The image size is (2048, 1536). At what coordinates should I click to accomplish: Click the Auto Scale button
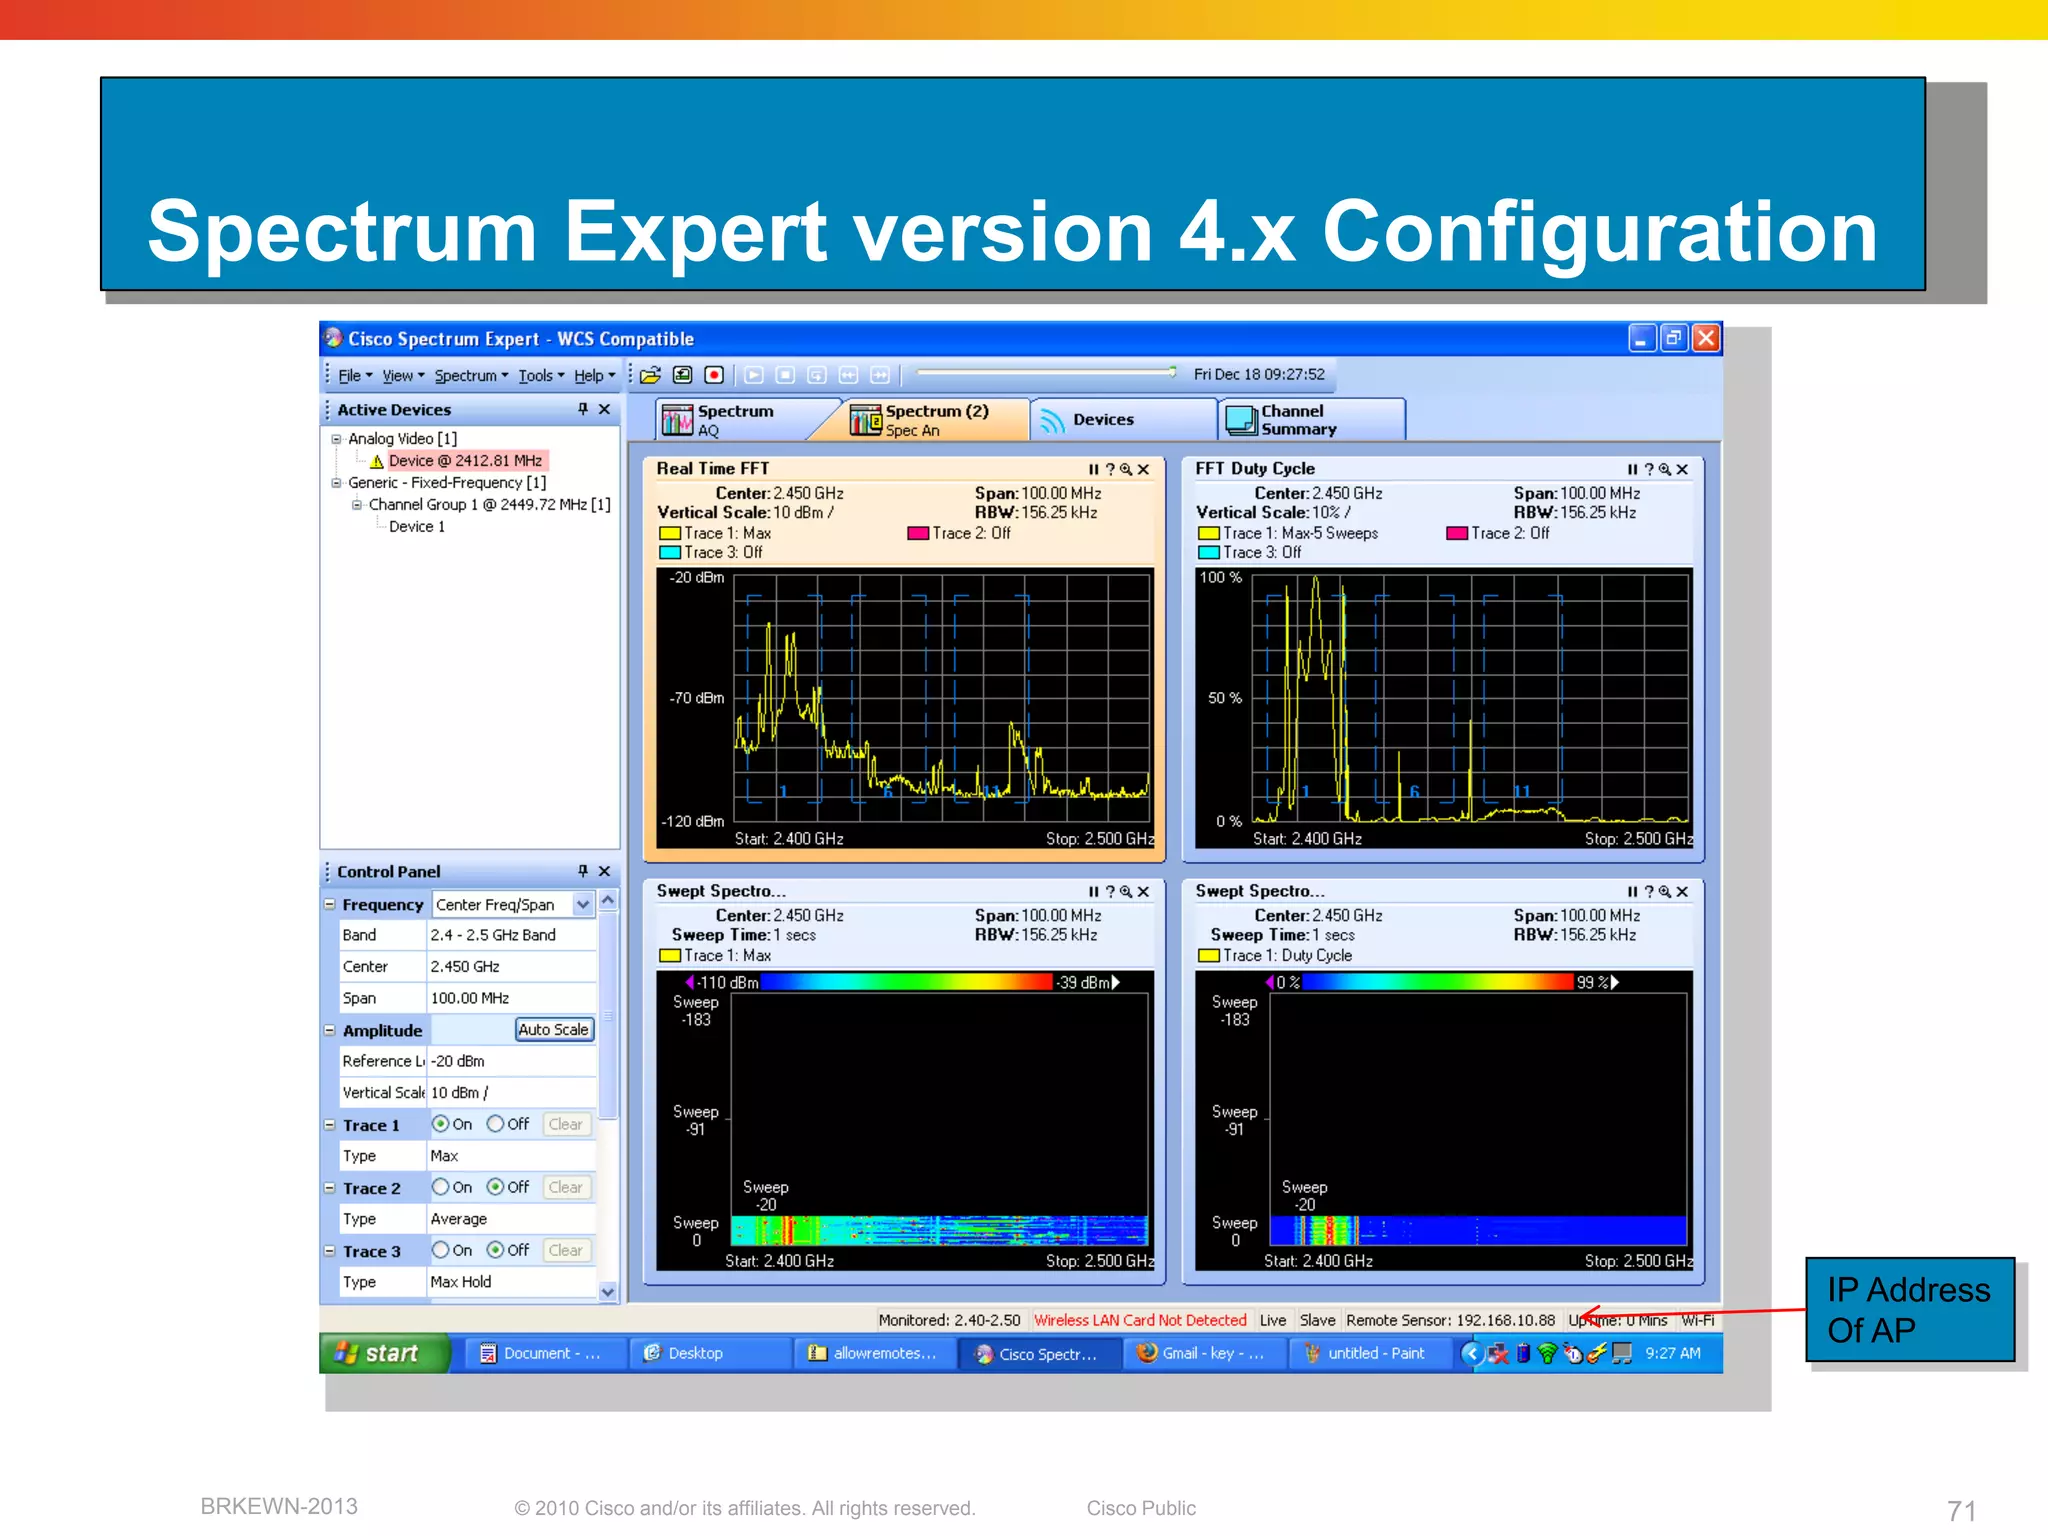point(554,1030)
